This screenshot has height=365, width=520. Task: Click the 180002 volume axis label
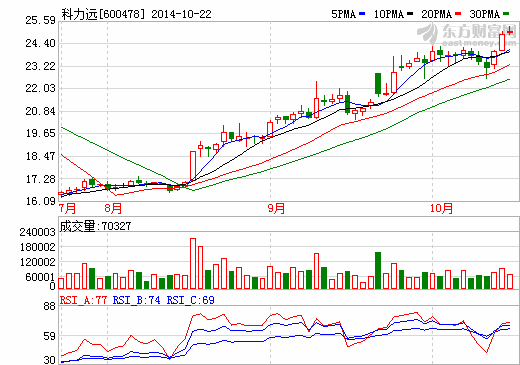tap(37, 247)
